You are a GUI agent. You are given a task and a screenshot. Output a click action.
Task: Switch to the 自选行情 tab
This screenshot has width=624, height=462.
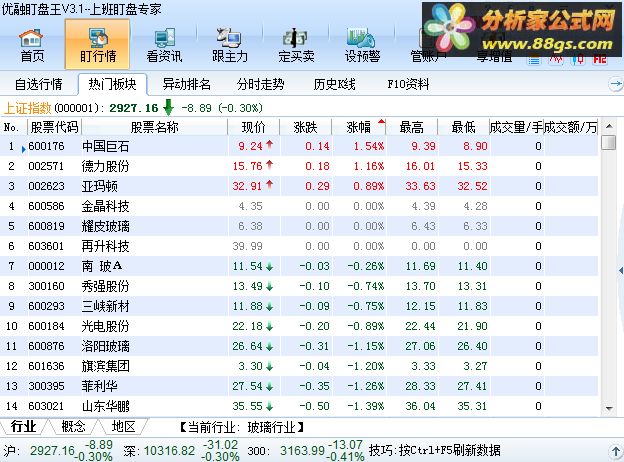click(x=39, y=84)
